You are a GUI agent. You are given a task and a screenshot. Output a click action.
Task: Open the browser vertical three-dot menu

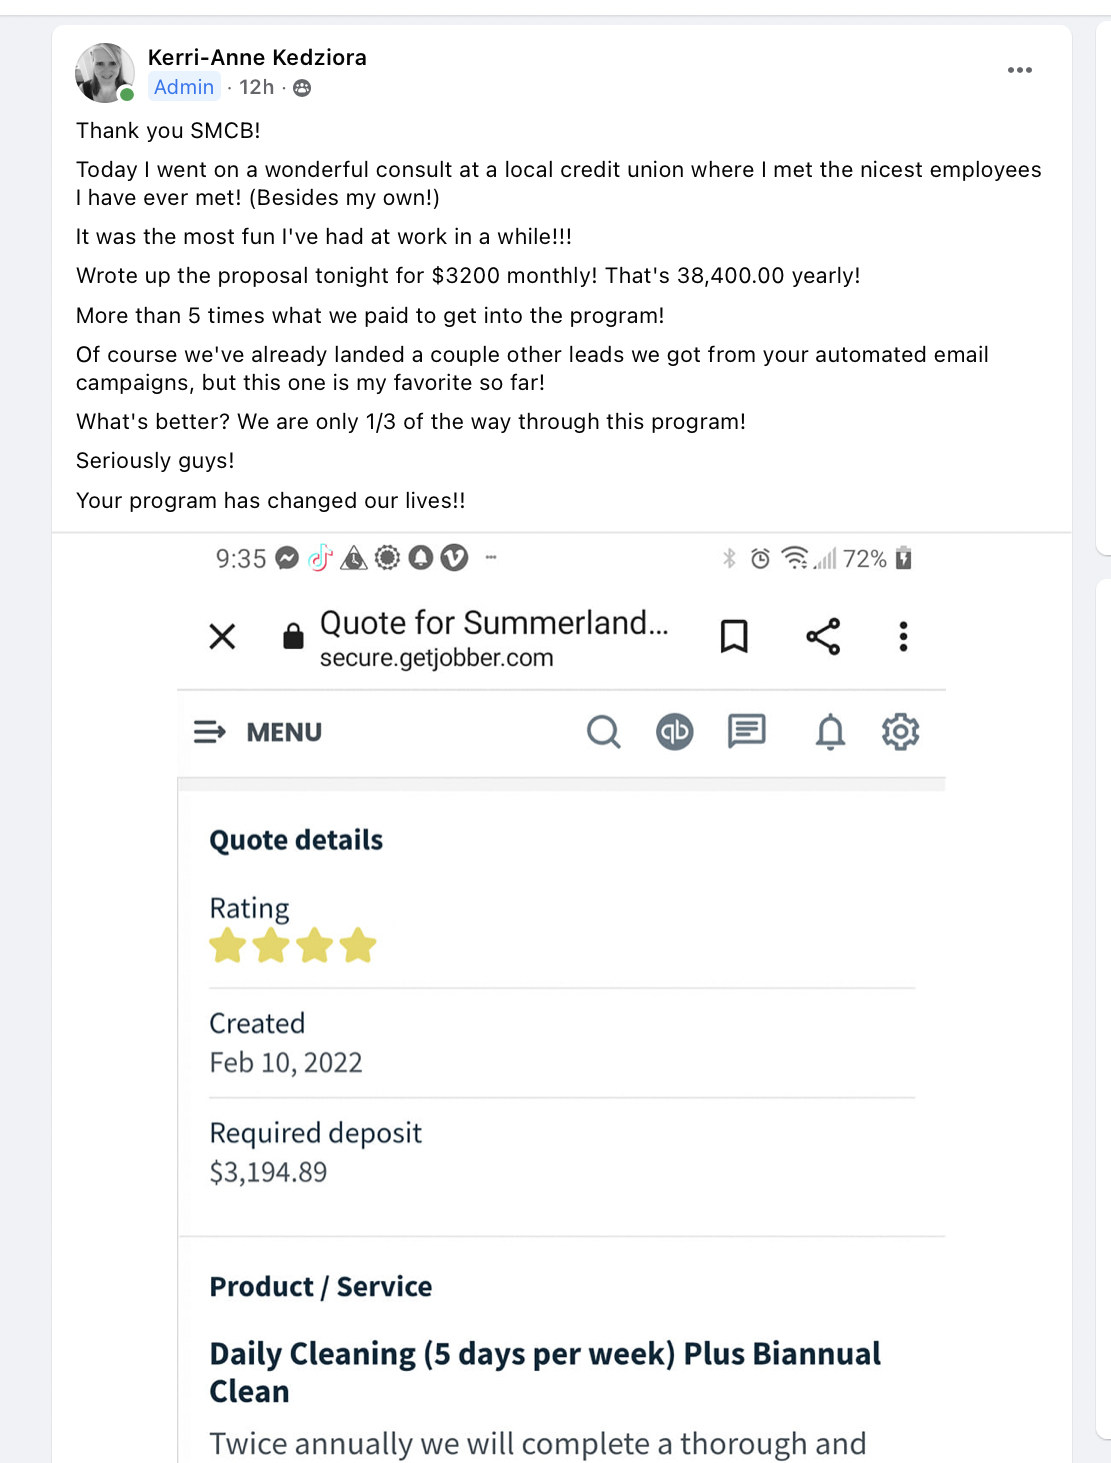click(903, 636)
